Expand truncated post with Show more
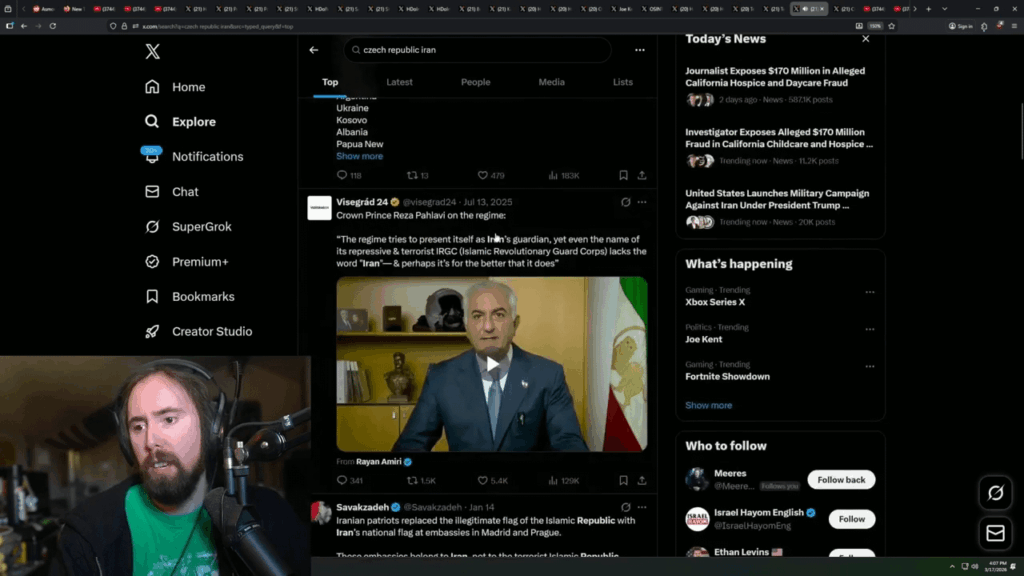Image resolution: width=1024 pixels, height=576 pixels. [x=359, y=156]
